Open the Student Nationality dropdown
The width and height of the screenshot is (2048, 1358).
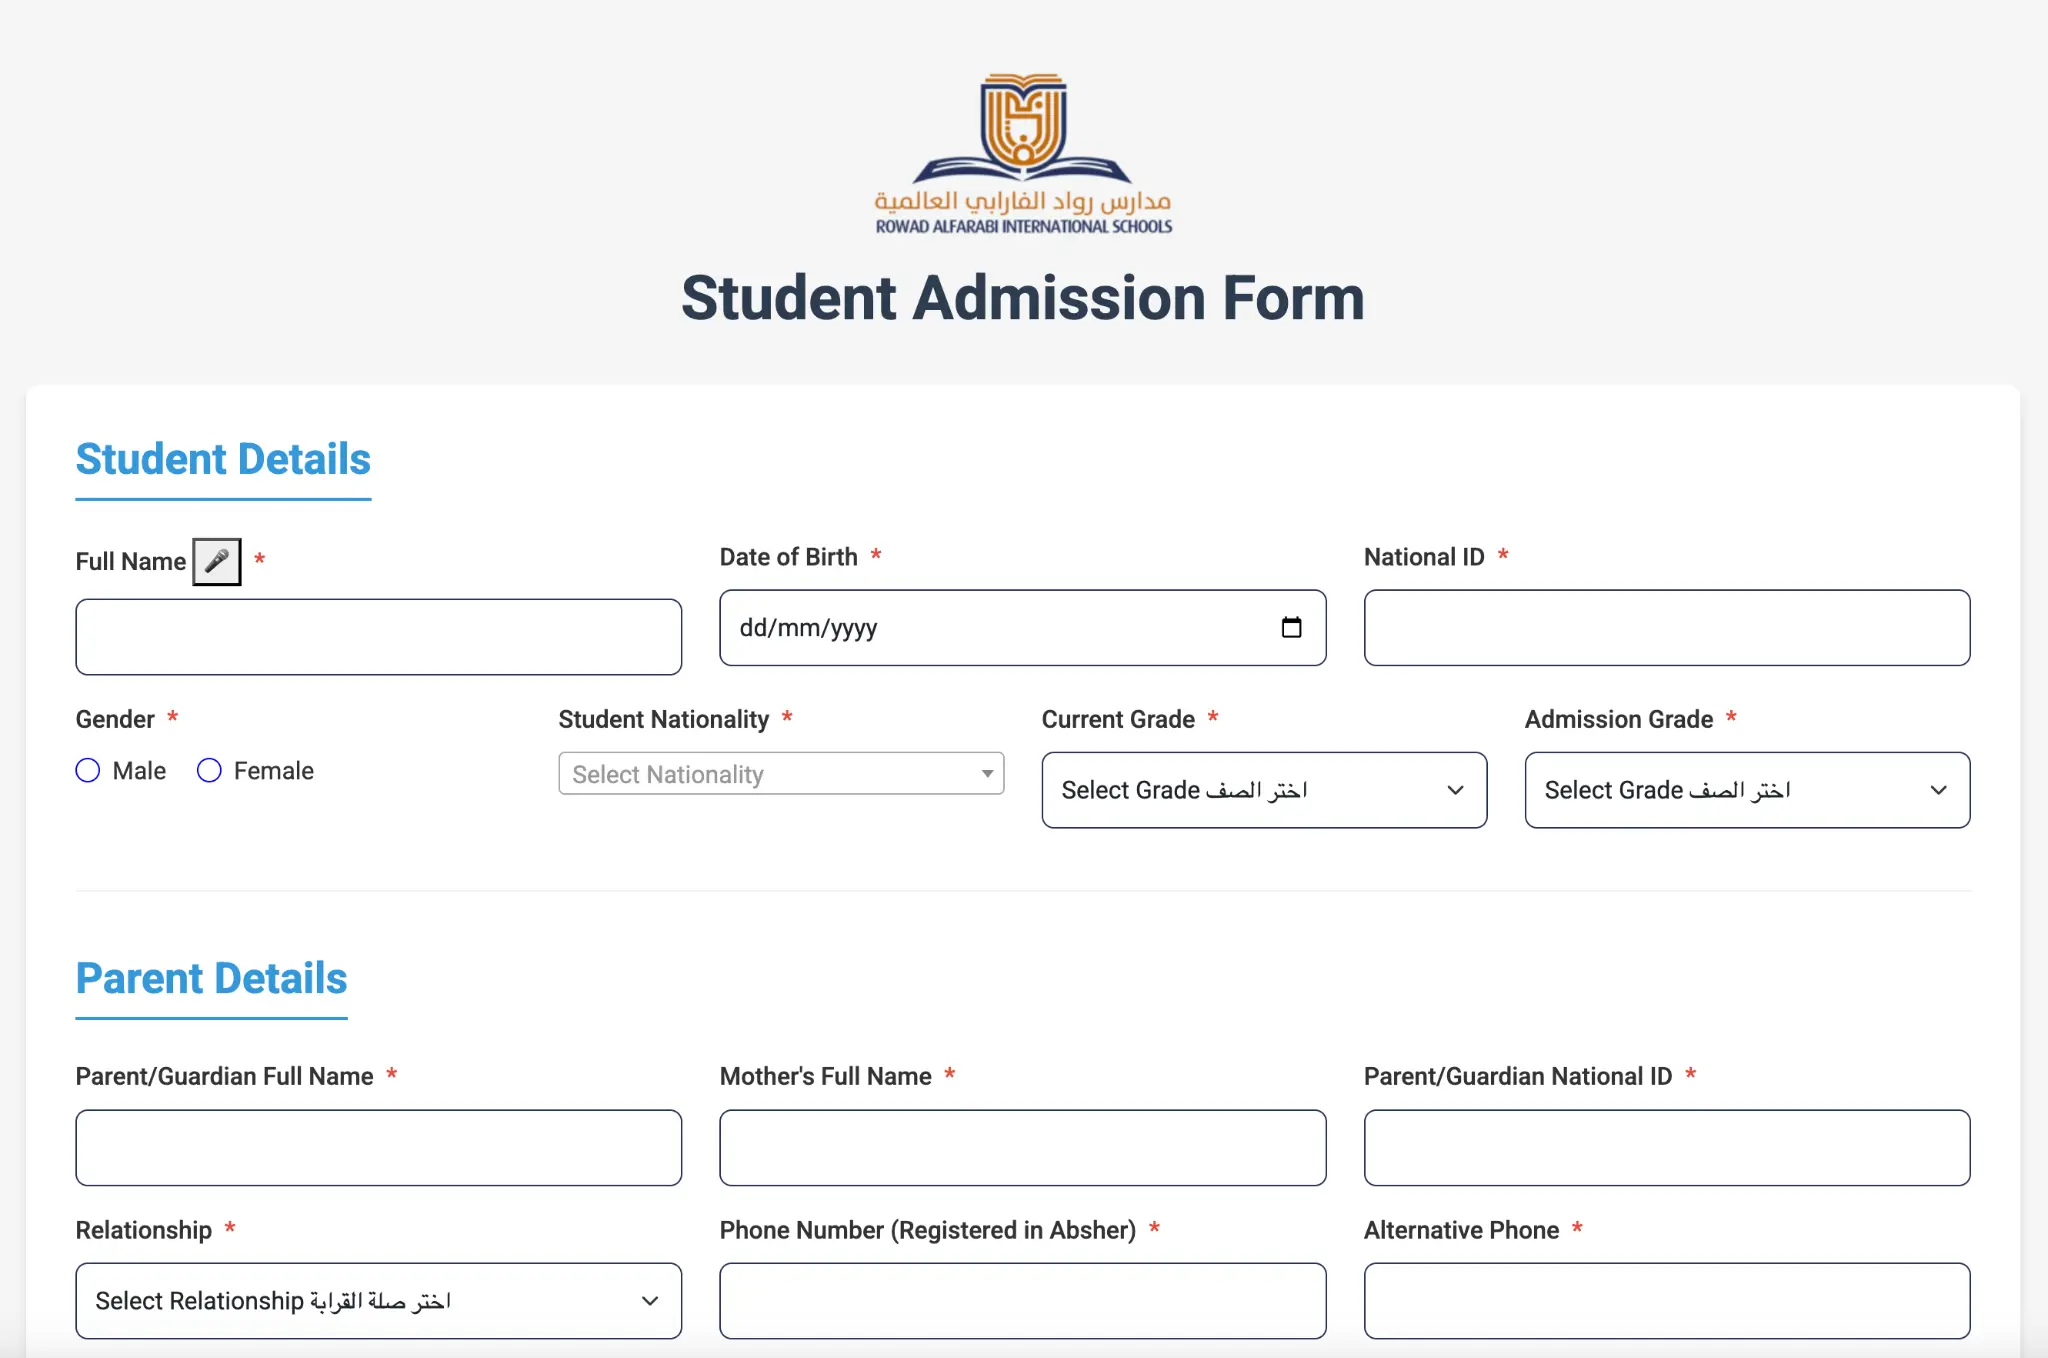click(781, 774)
